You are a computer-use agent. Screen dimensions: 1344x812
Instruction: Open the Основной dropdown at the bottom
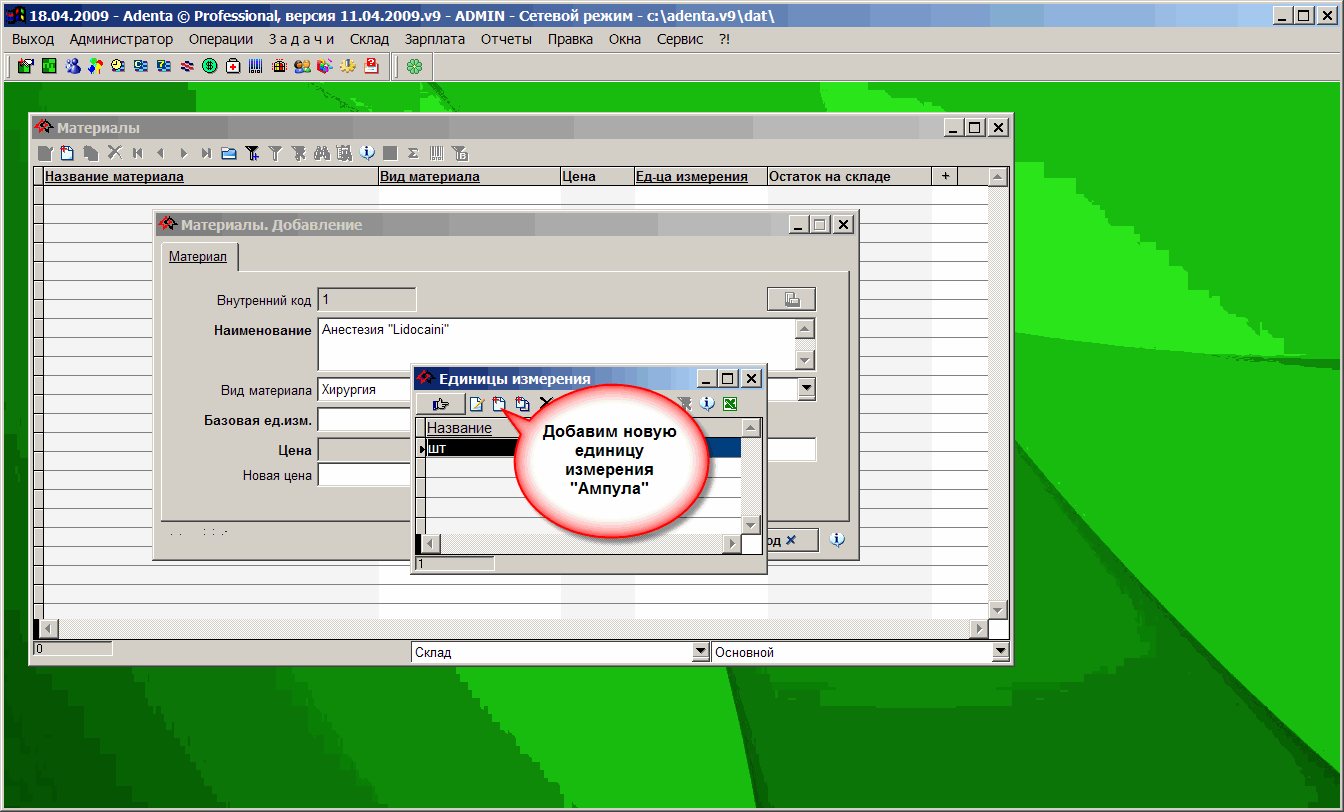point(1001,652)
